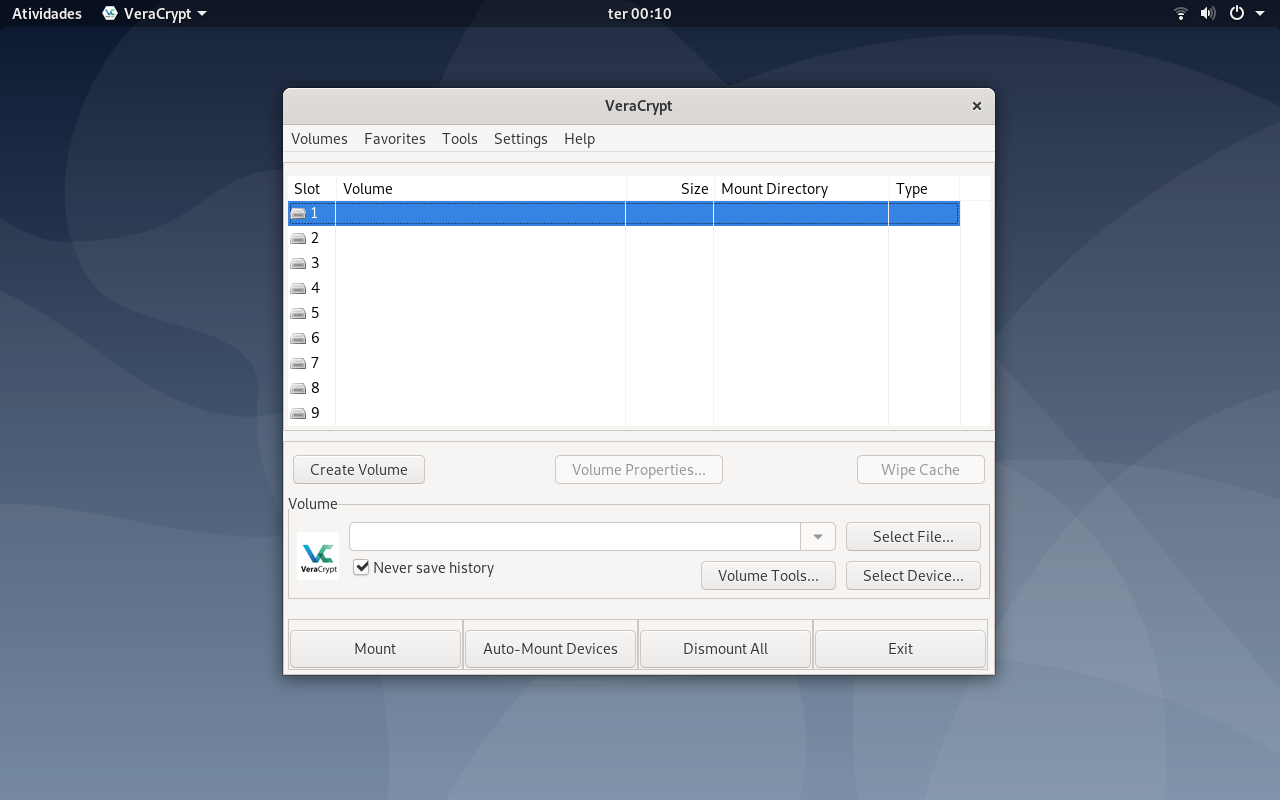Open the Favorites menu

pos(395,139)
